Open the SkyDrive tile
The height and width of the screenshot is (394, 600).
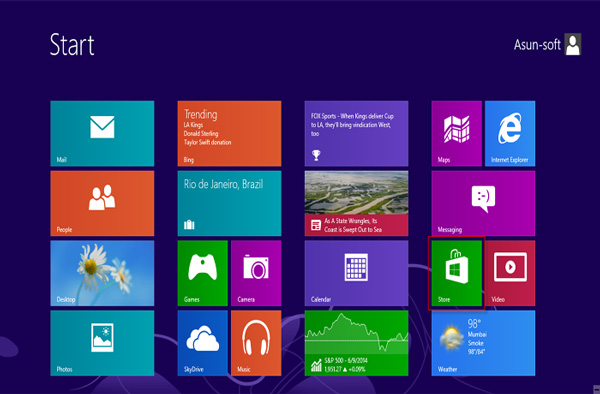202,343
